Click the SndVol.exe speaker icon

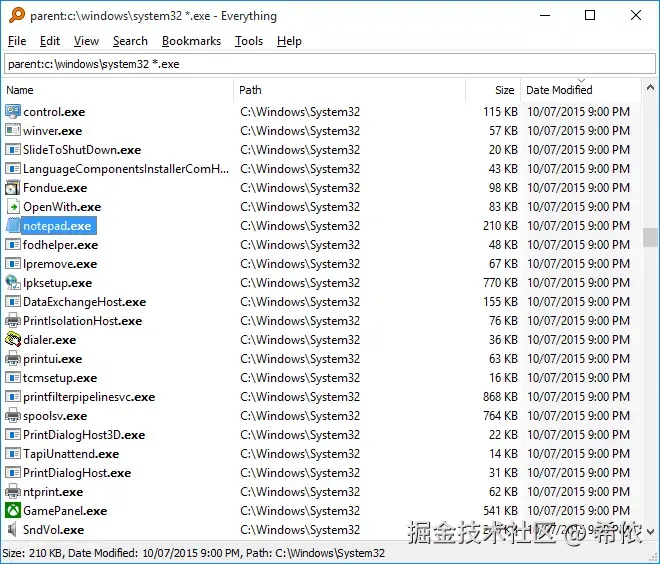(13, 529)
